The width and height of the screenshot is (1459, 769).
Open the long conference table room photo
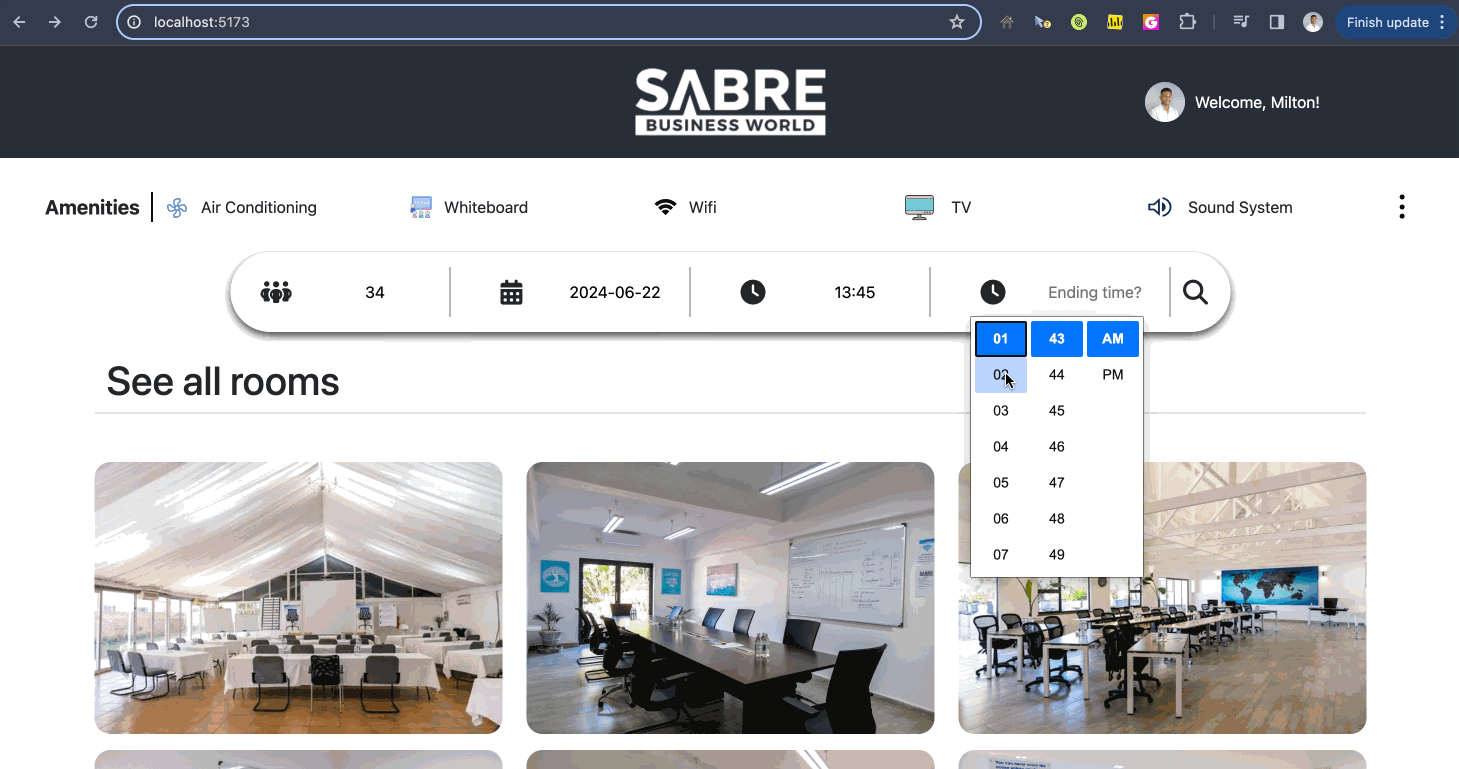point(730,598)
